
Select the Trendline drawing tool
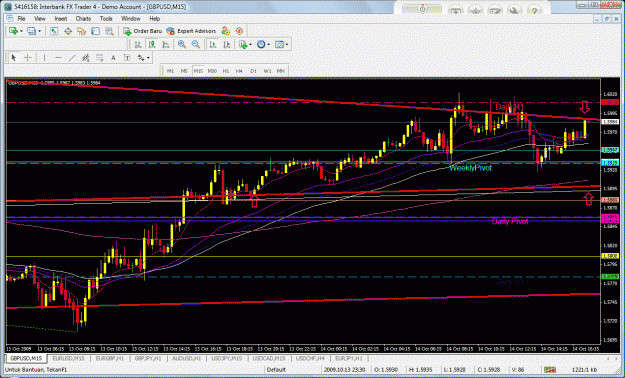click(x=72, y=58)
